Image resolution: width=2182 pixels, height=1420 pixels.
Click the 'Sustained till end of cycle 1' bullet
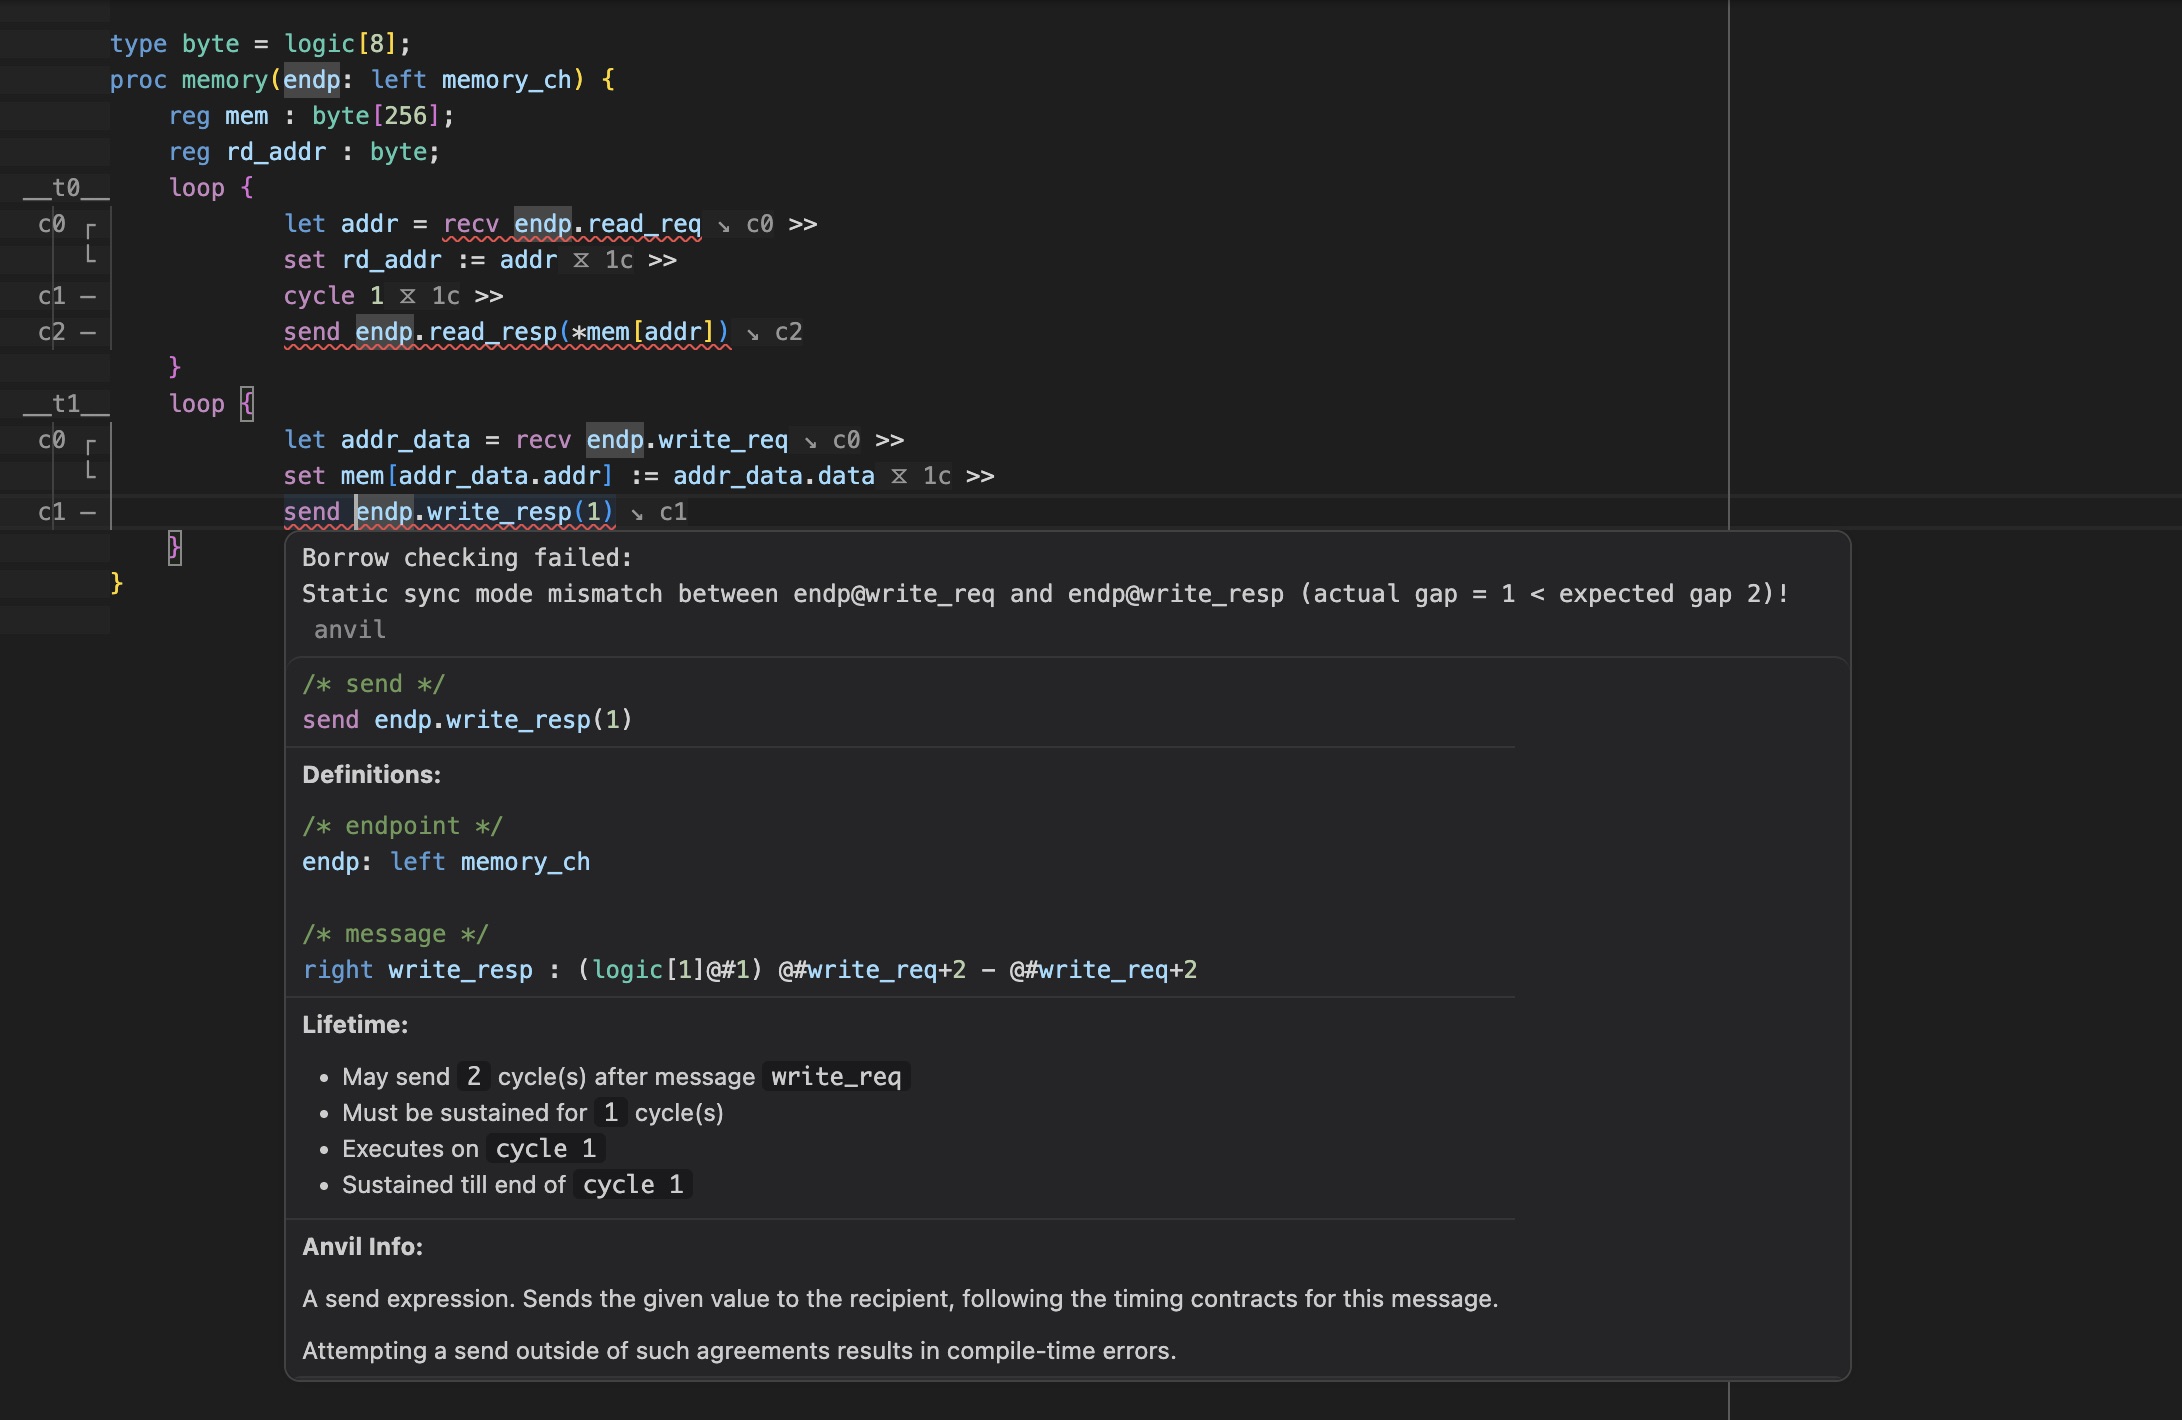516,1185
